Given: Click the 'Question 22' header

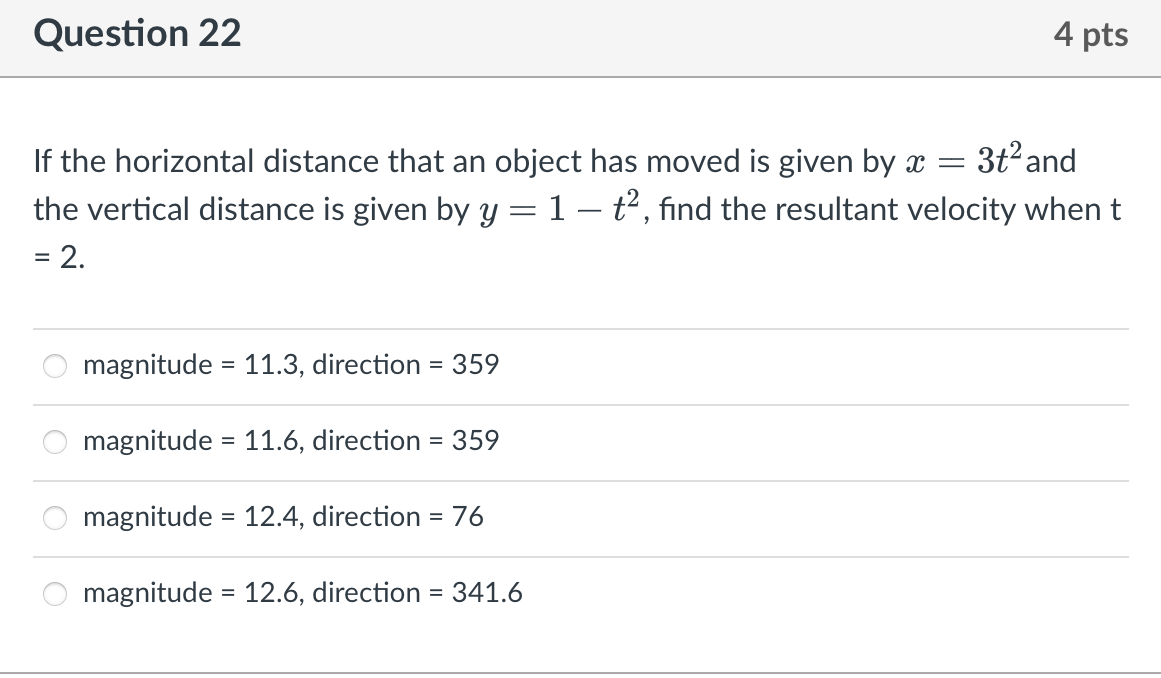Looking at the screenshot, I should coord(136,33).
